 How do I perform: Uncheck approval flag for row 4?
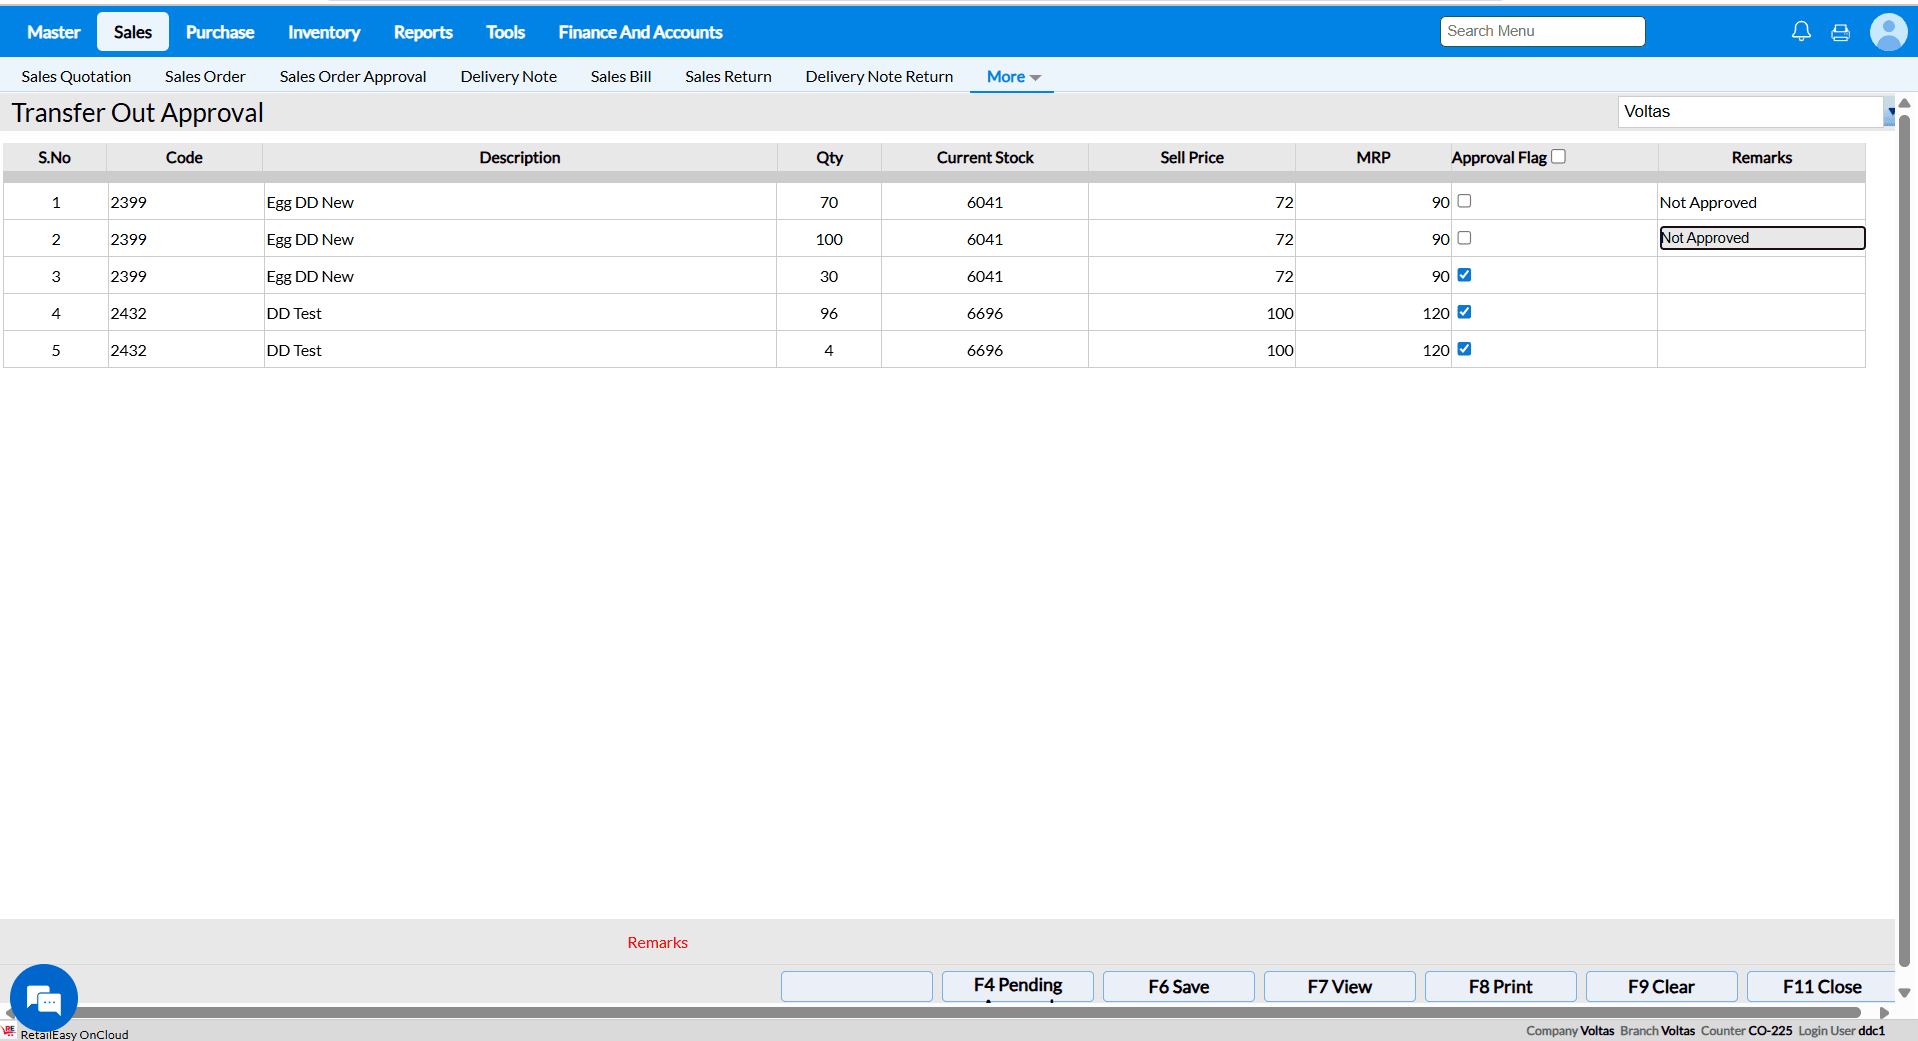pyautogui.click(x=1464, y=312)
